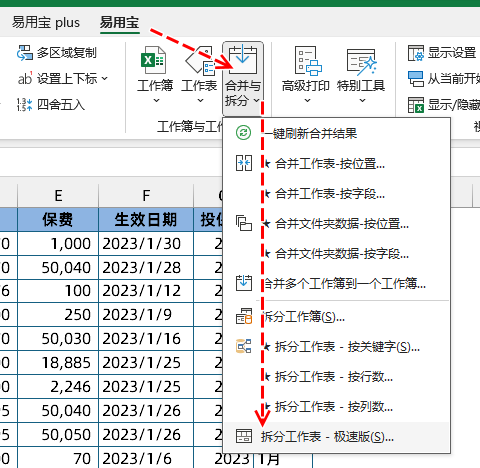Choose 合并文件夹数据-按字段 menu item
Viewport: 480px width, 468px height.
[x=337, y=254]
